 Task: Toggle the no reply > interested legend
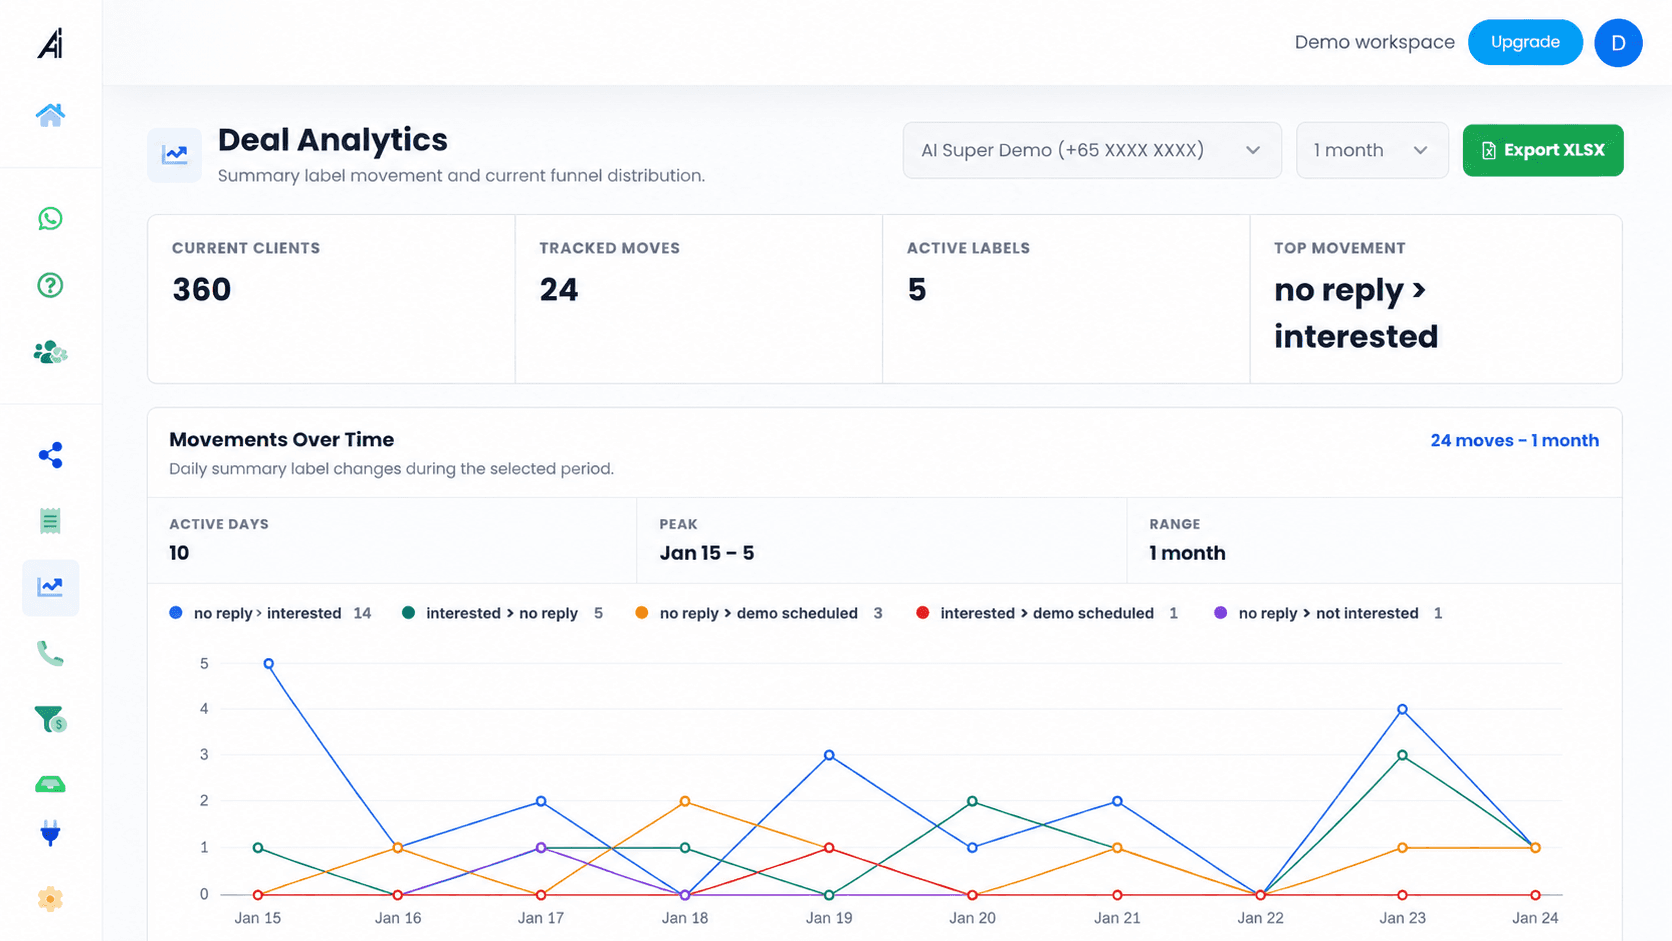[x=270, y=613]
